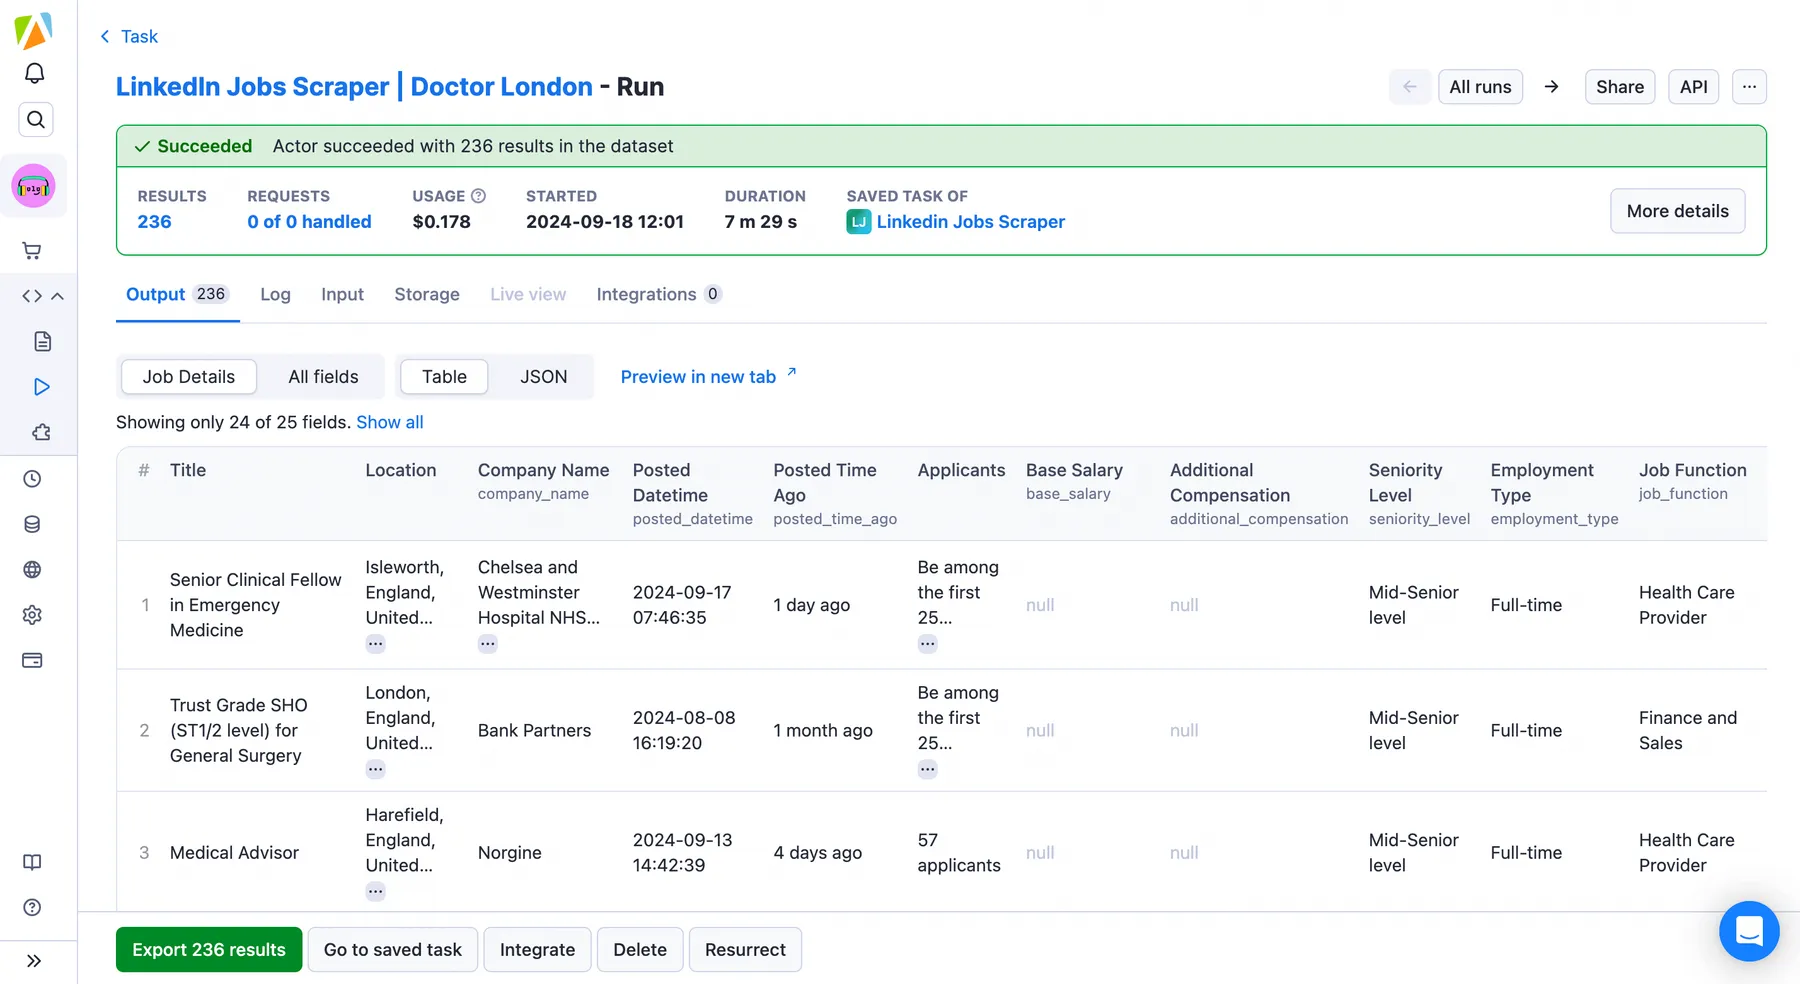Open the Storage database icon
This screenshot has height=984, width=1800.
[x=32, y=524]
